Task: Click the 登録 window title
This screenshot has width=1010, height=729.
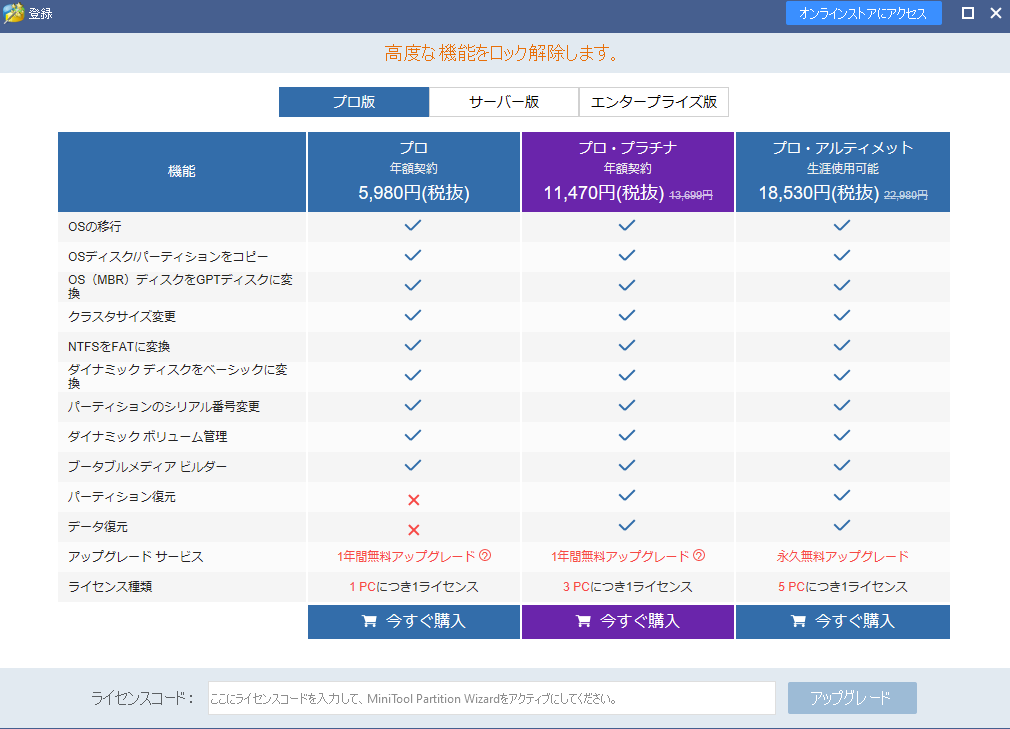Action: (x=41, y=14)
